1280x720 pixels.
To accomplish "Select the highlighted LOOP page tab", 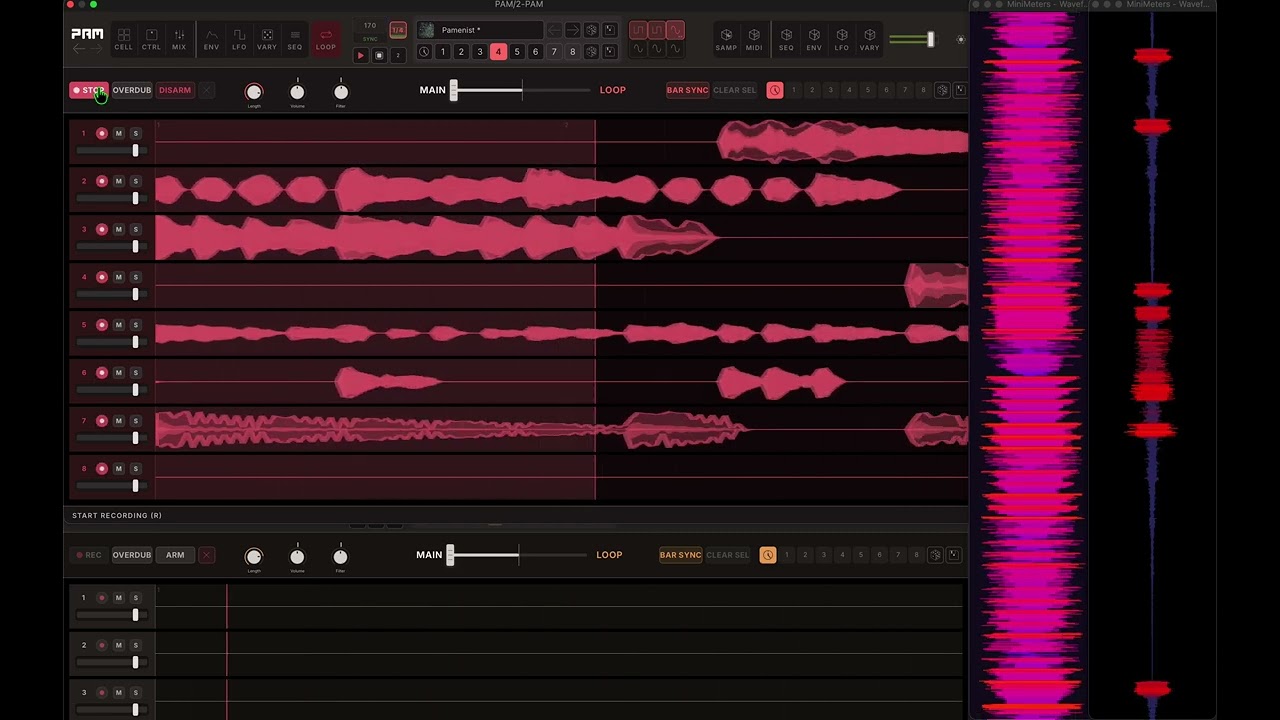I will click(x=326, y=39).
